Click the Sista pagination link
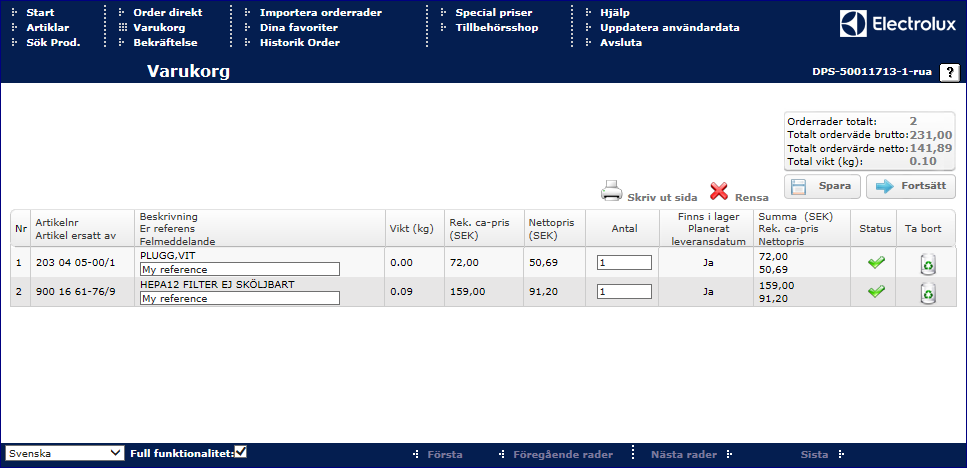967x468 pixels. pos(814,454)
